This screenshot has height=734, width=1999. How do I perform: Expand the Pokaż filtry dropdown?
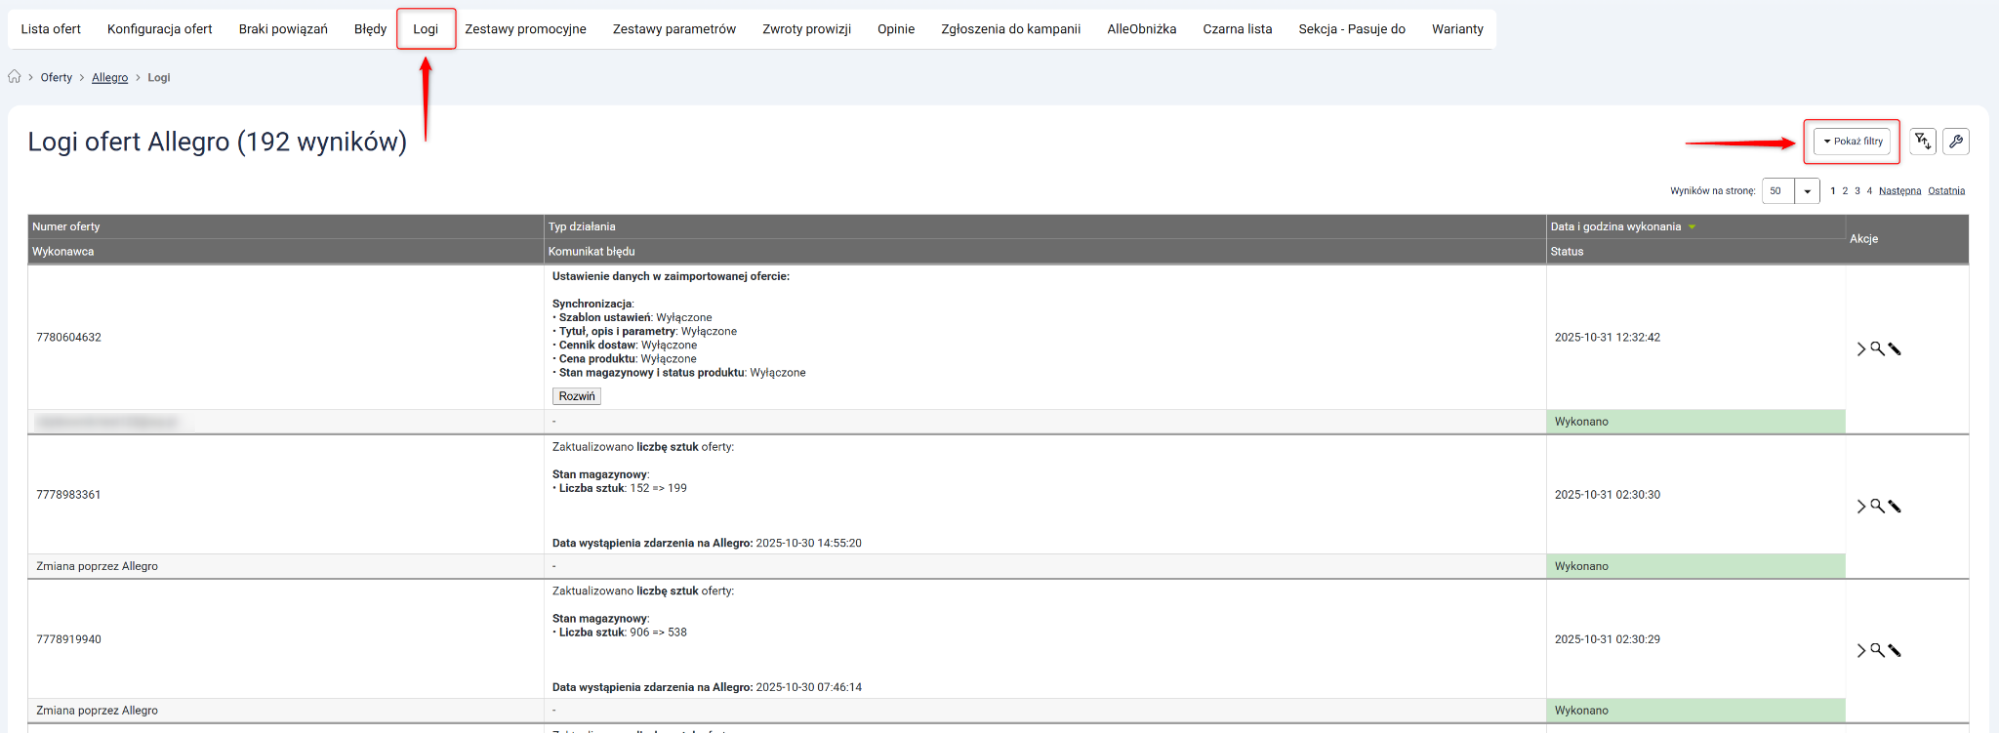point(1852,142)
